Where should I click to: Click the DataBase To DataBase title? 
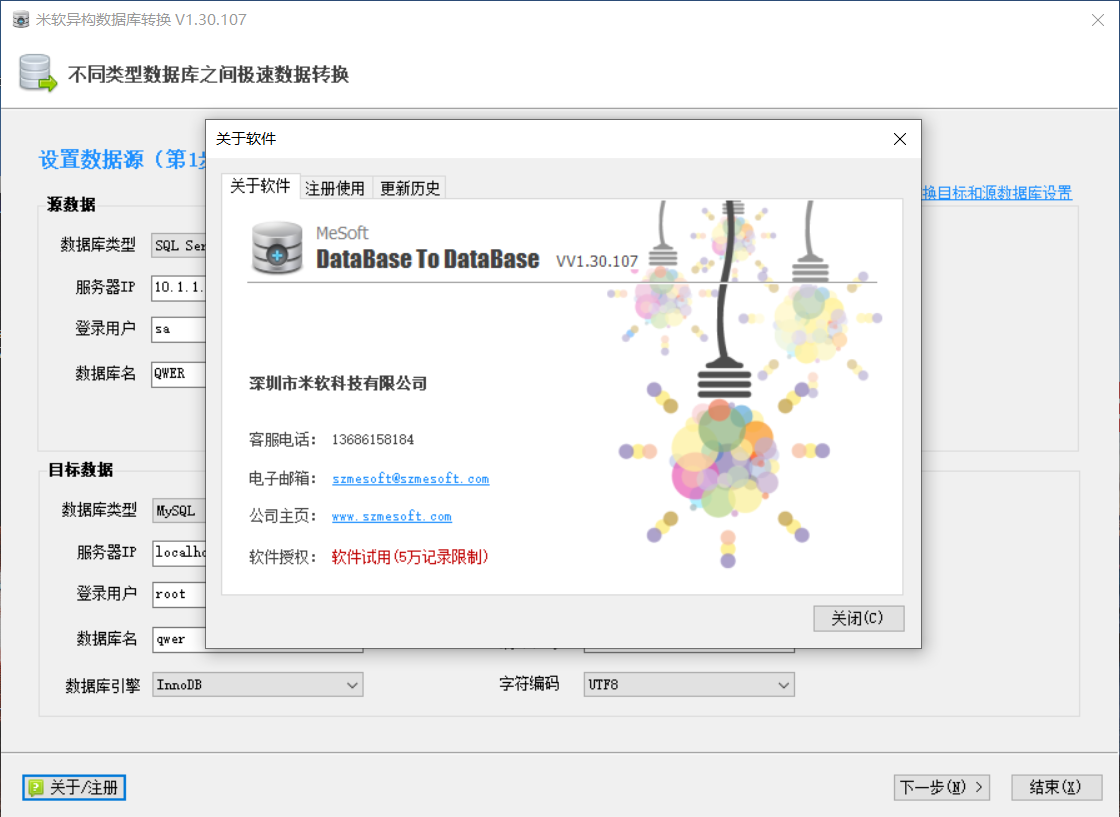click(x=428, y=259)
